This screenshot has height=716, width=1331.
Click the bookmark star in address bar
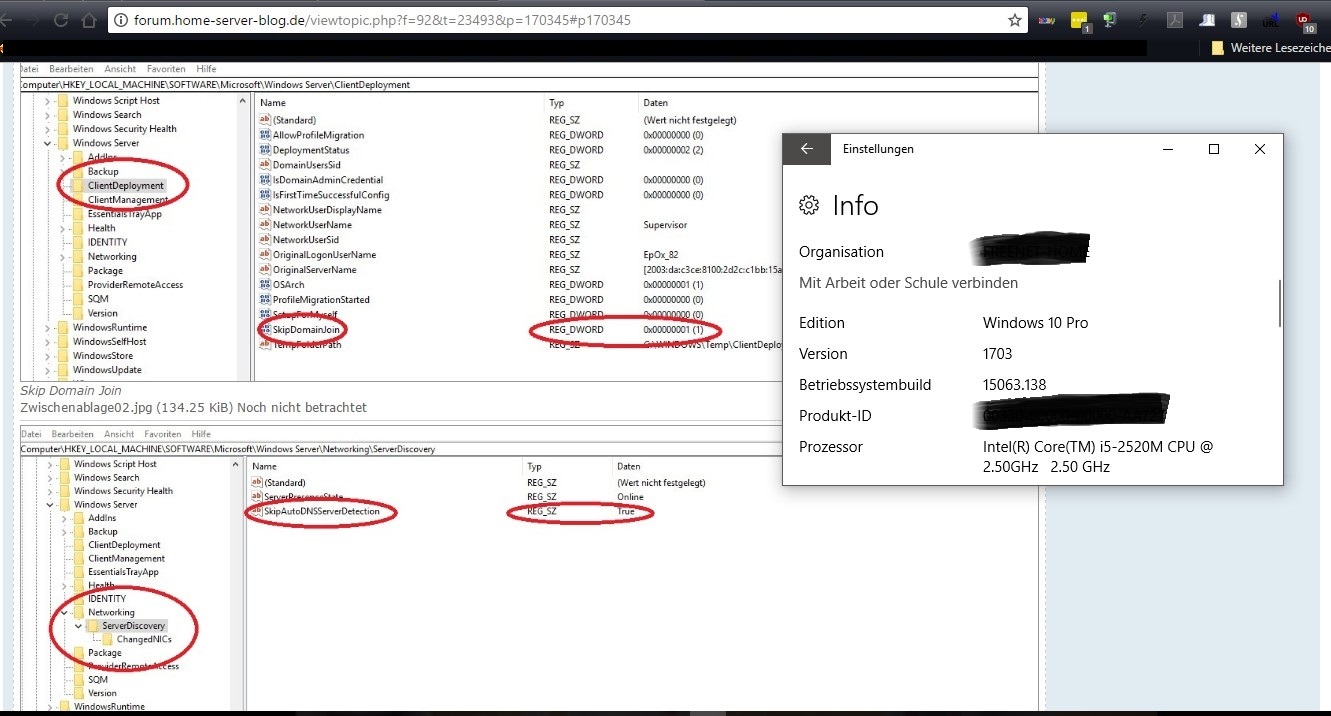pyautogui.click(x=1015, y=20)
